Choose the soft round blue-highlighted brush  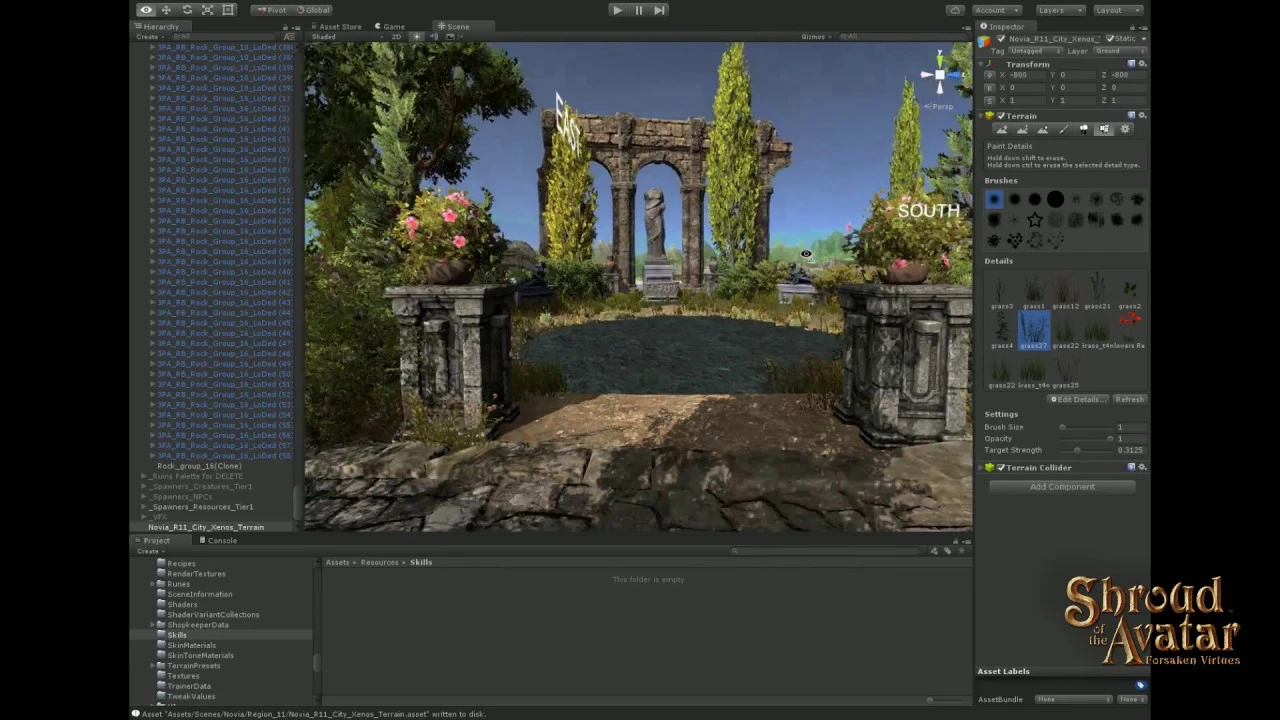994,200
